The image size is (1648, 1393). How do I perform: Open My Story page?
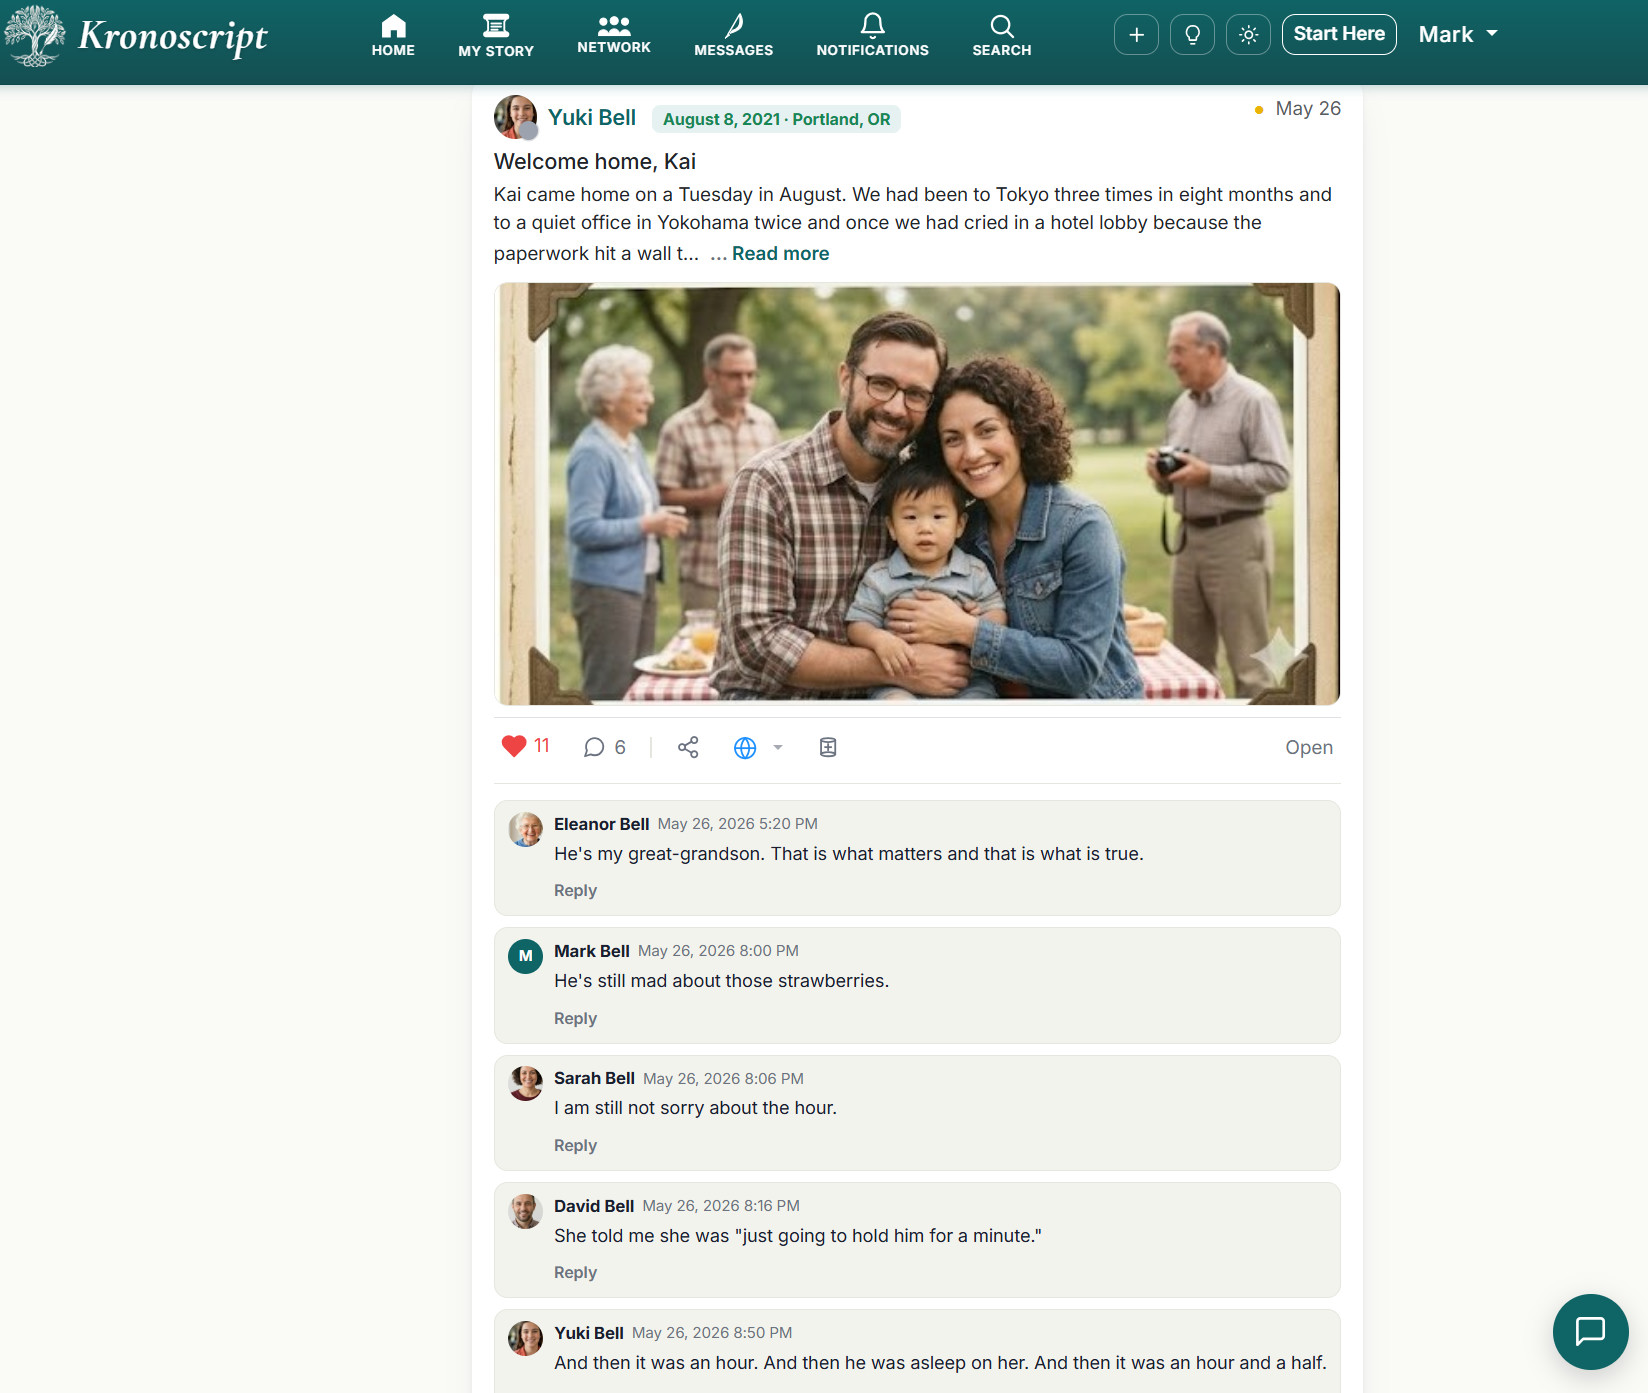[496, 36]
